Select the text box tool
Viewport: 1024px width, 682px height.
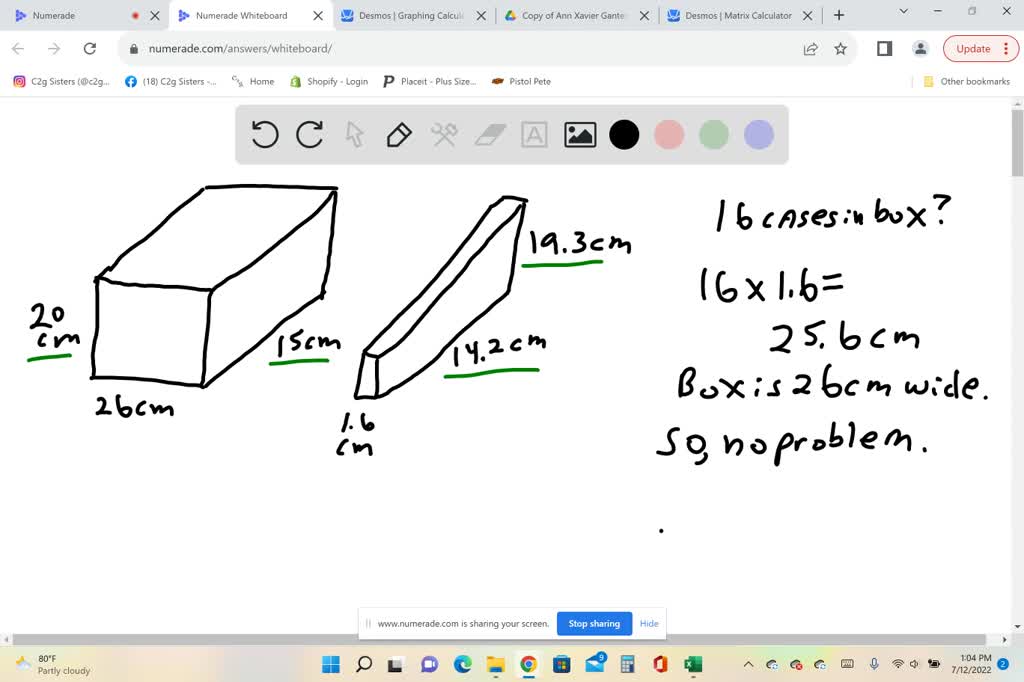pyautogui.click(x=535, y=135)
